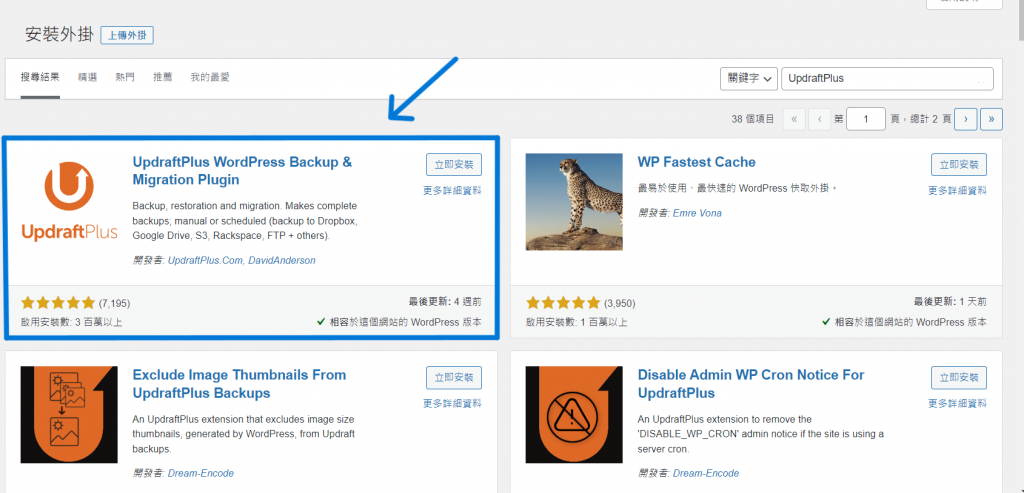
Task: Click WP Fastest Cache star rating
Action: [x=563, y=303]
